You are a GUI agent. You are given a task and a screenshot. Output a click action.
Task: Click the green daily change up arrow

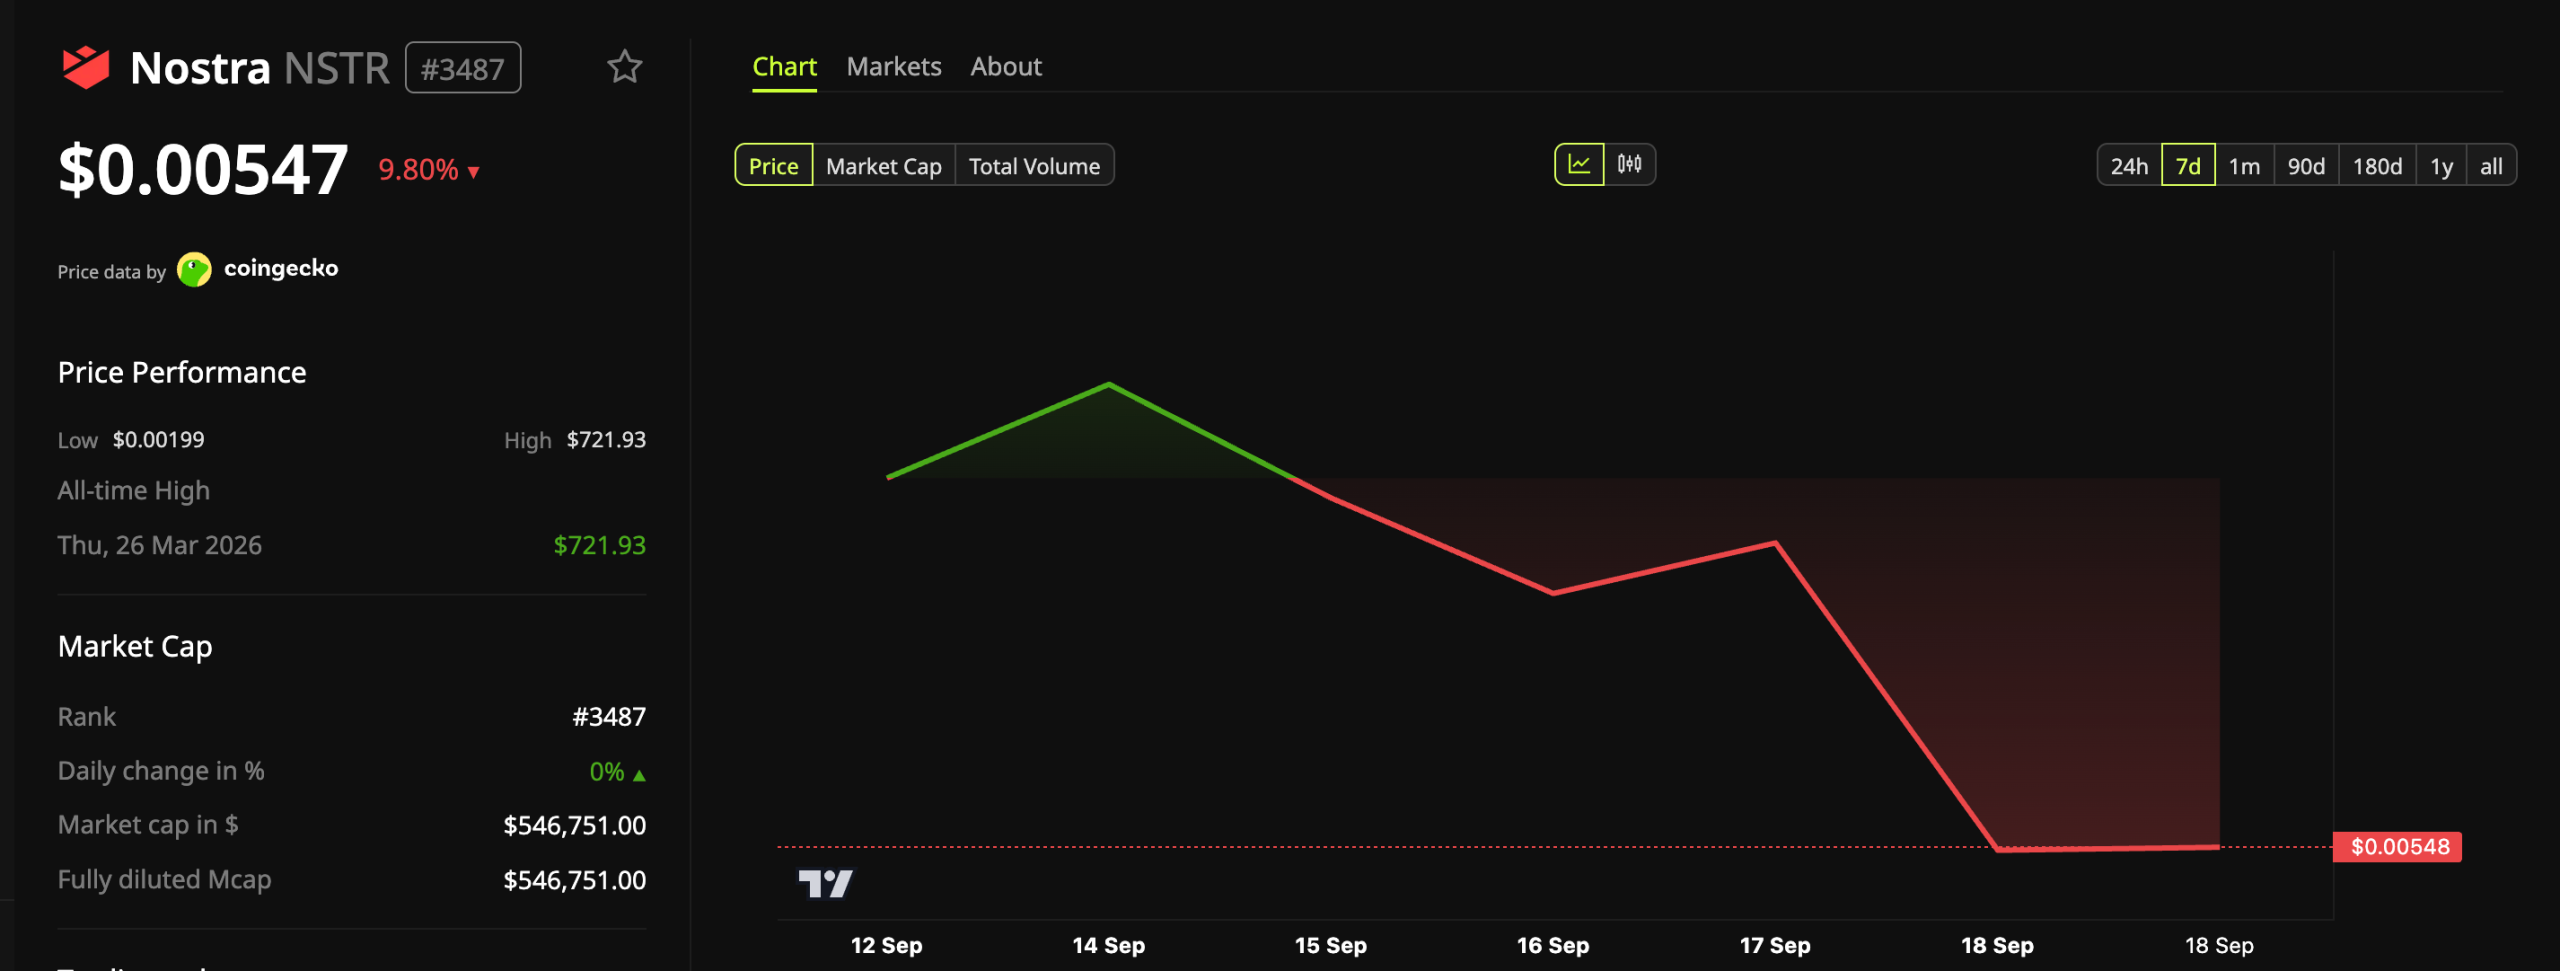639,774
